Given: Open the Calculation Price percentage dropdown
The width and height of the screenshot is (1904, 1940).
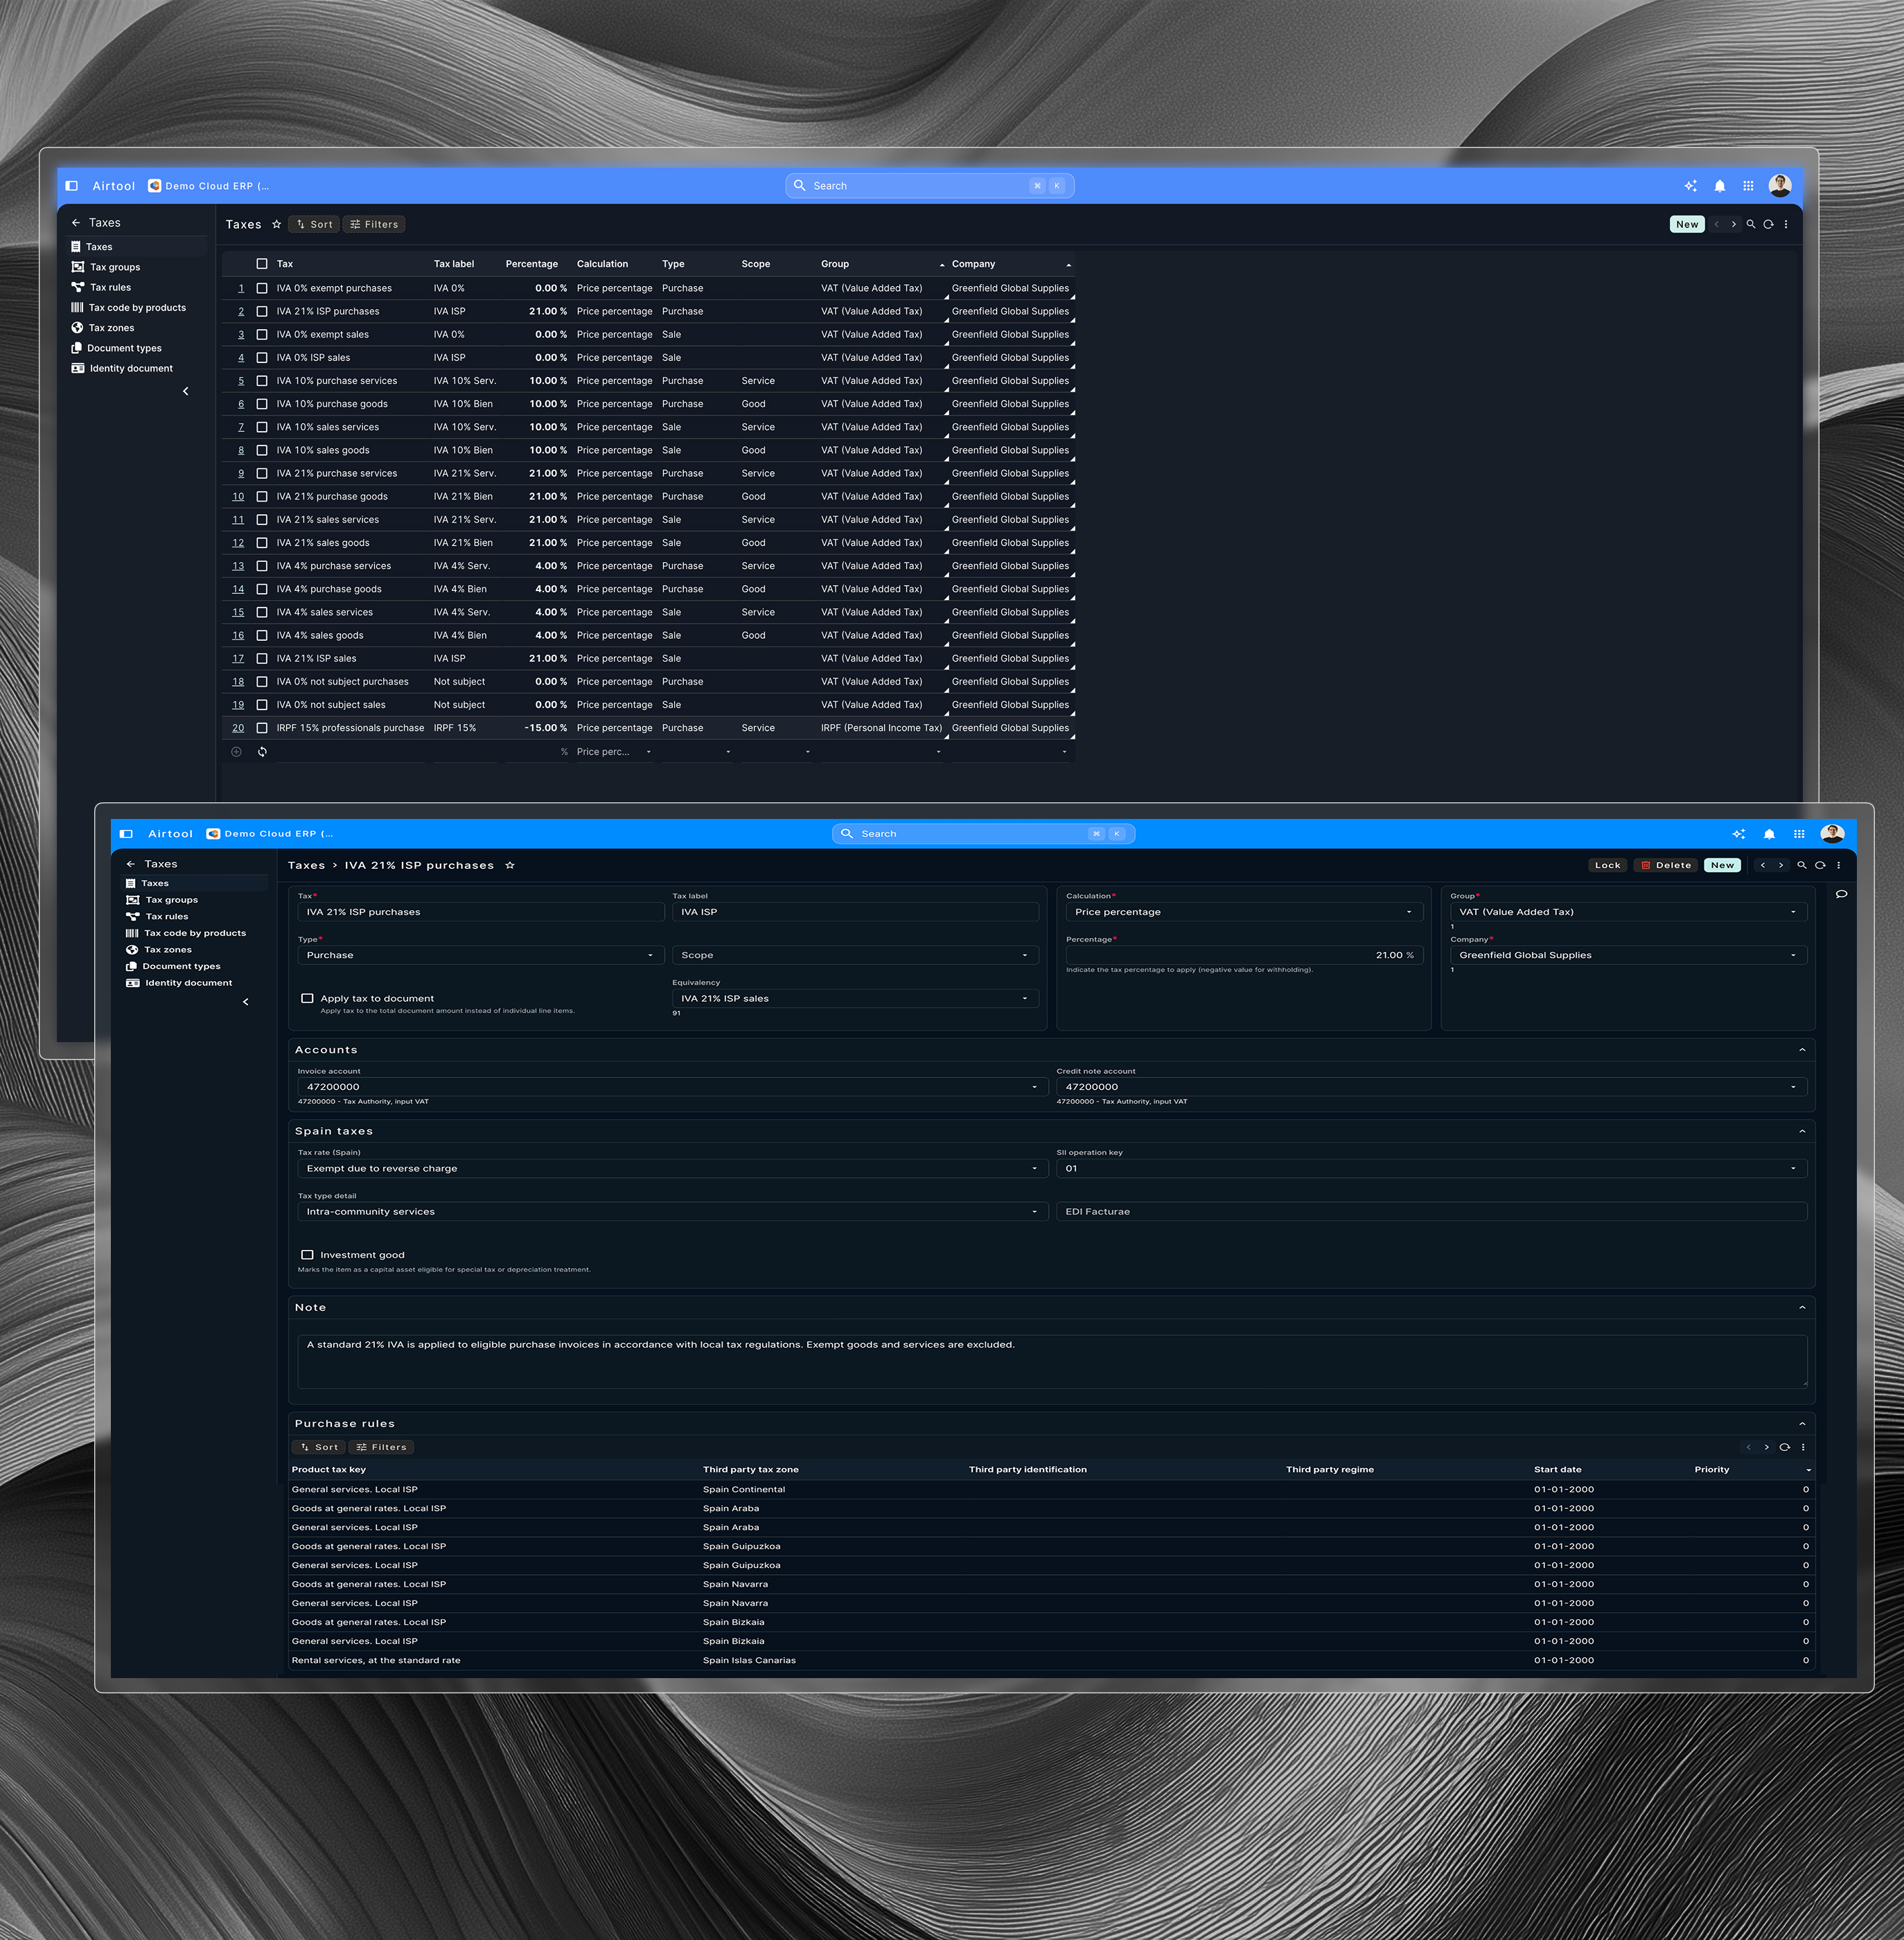Looking at the screenshot, I should [x=1240, y=912].
